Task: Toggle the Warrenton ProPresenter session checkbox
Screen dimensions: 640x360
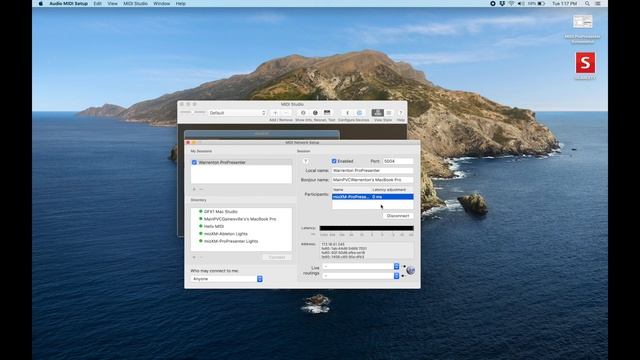Action: pyautogui.click(x=194, y=162)
